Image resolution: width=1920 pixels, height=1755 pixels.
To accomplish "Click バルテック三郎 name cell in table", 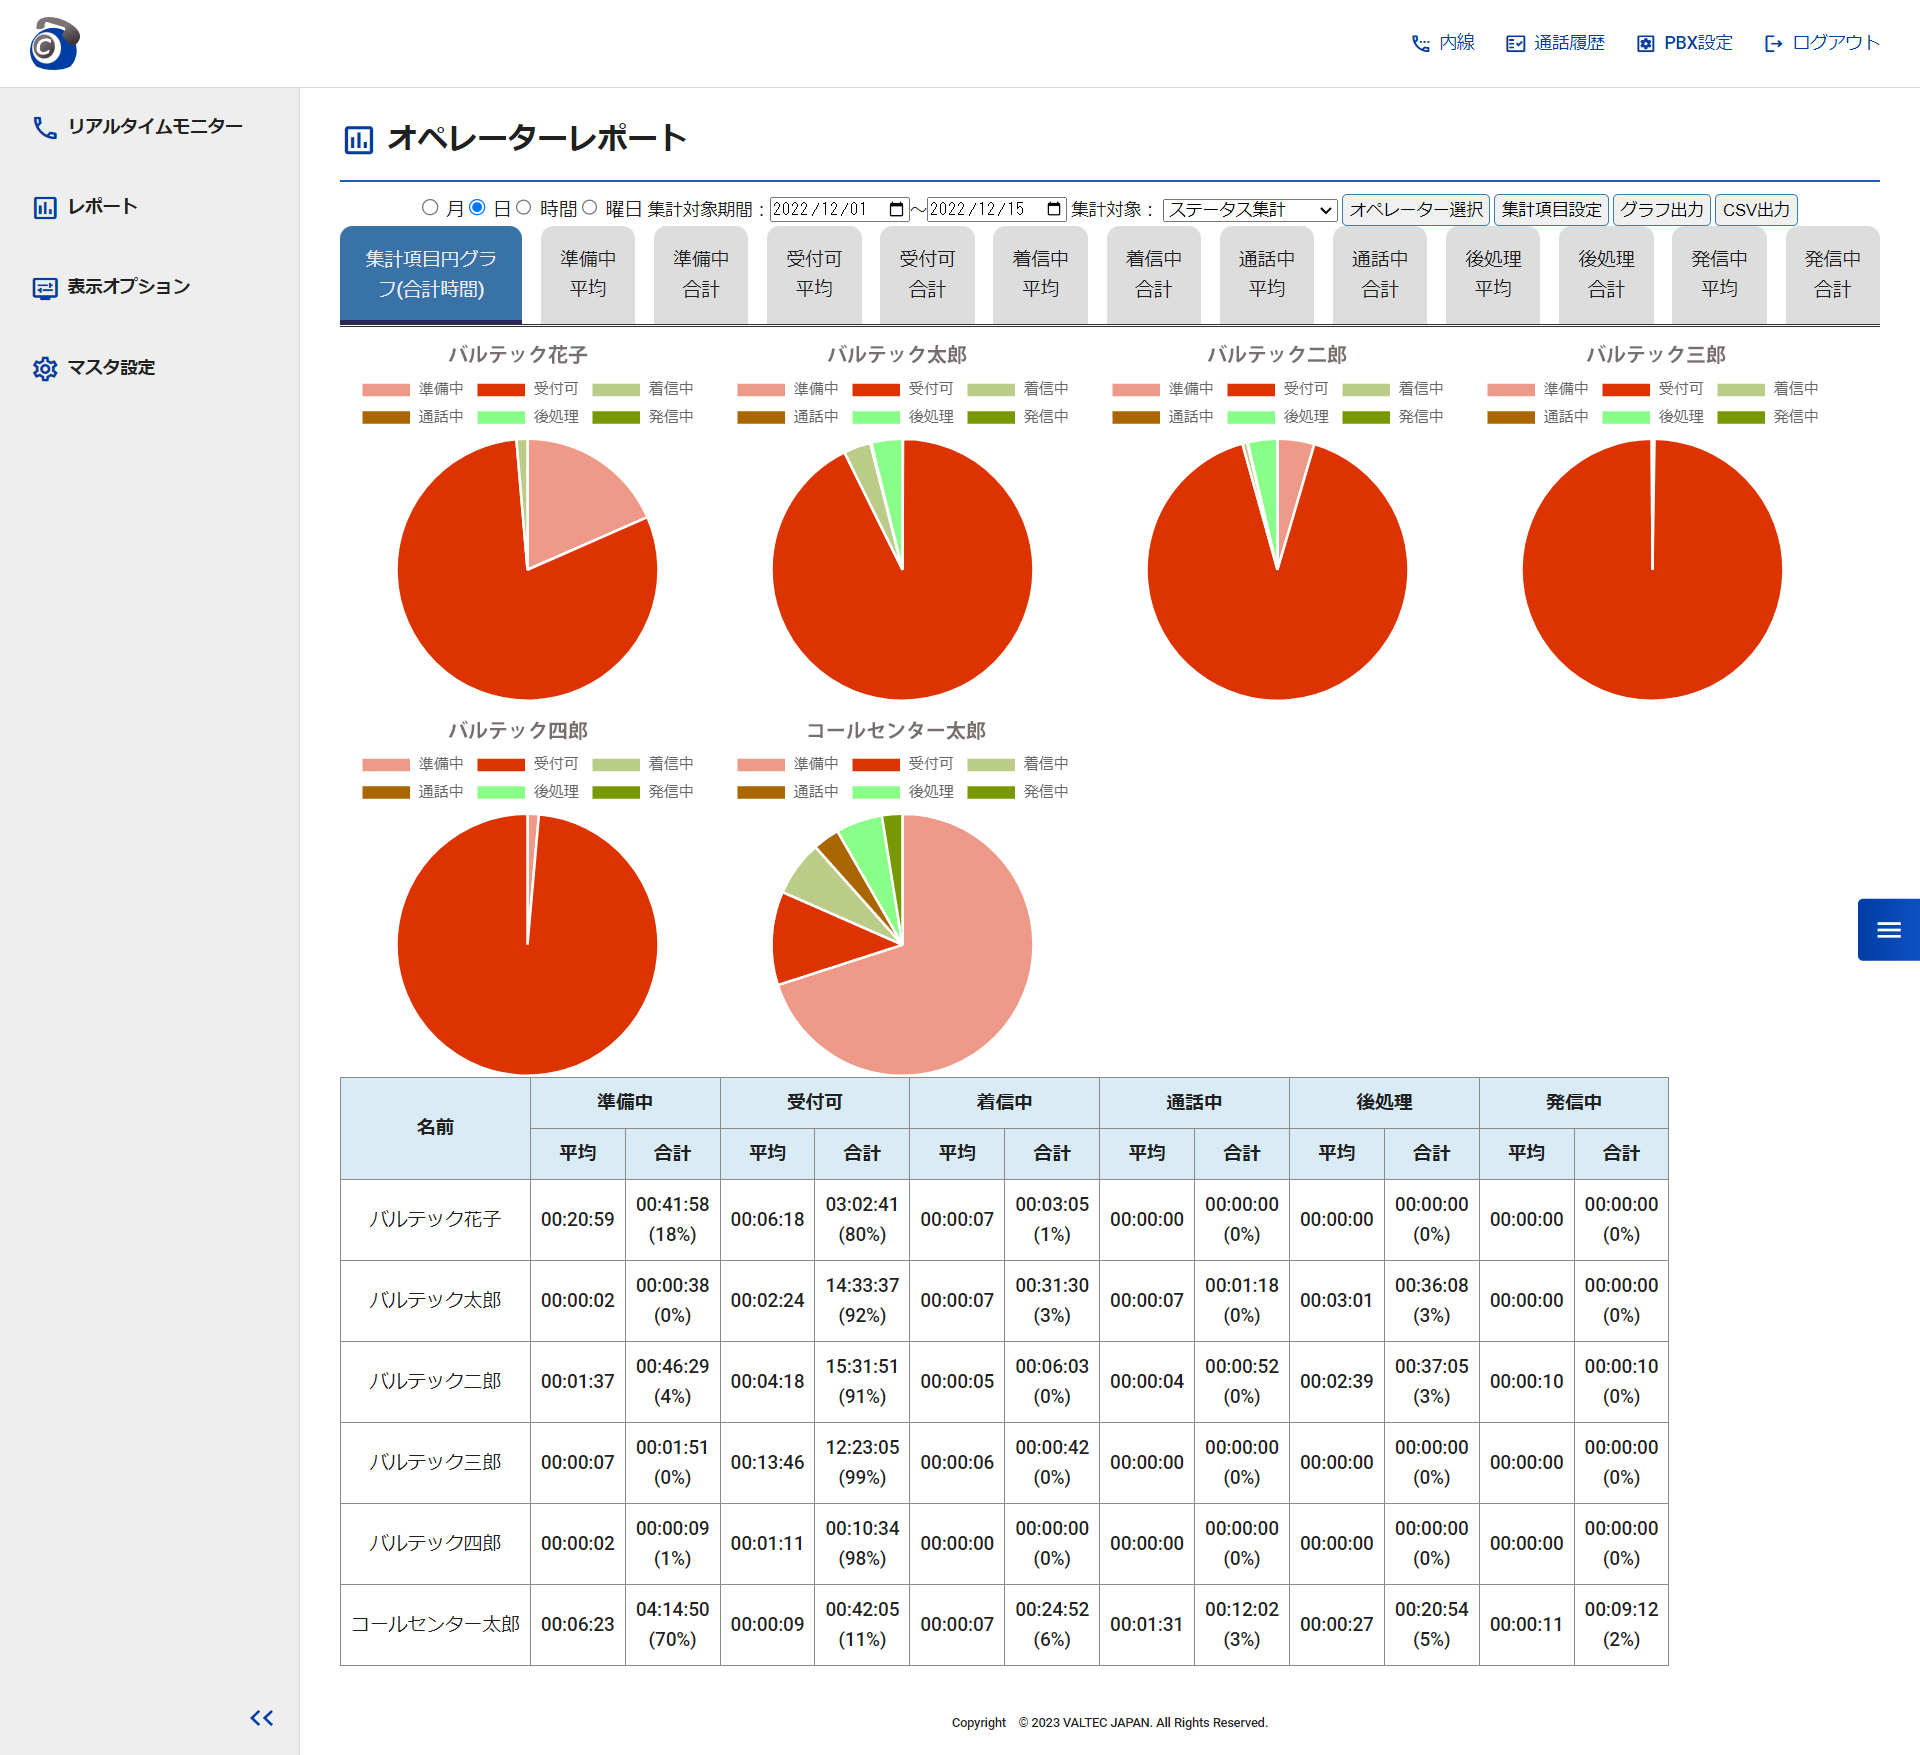I will (x=435, y=1462).
